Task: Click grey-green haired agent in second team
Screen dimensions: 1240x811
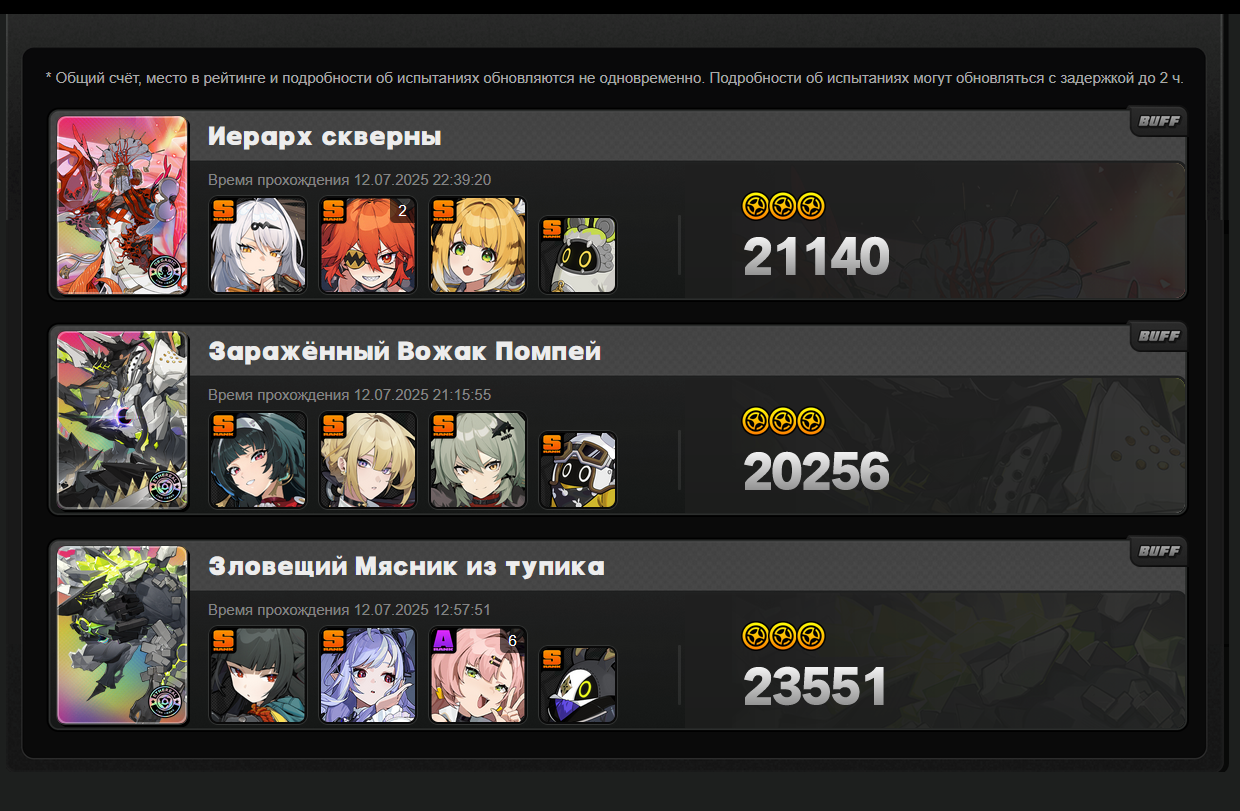Action: [x=478, y=460]
